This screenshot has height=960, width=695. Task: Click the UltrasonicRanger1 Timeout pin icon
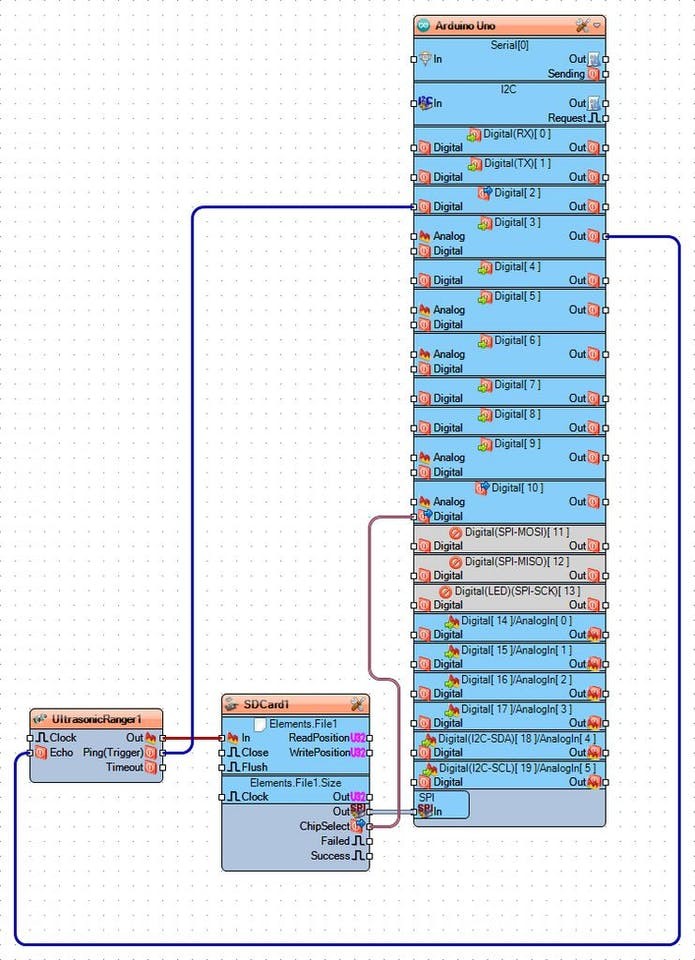[x=151, y=767]
